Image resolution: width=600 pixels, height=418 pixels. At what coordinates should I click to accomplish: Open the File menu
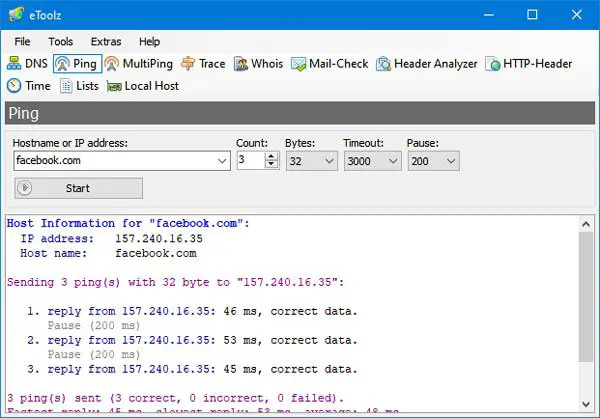pos(22,41)
